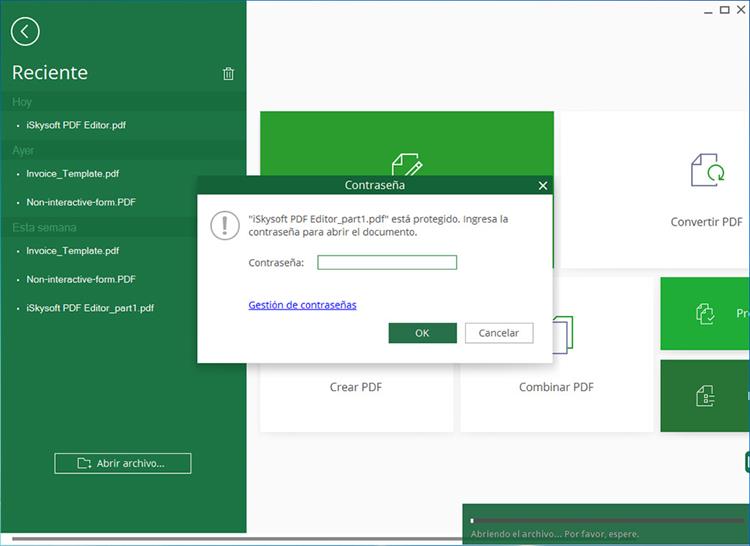The height and width of the screenshot is (546, 750).
Task: Click the Combinar PDF stacked pages icon
Action: [563, 335]
